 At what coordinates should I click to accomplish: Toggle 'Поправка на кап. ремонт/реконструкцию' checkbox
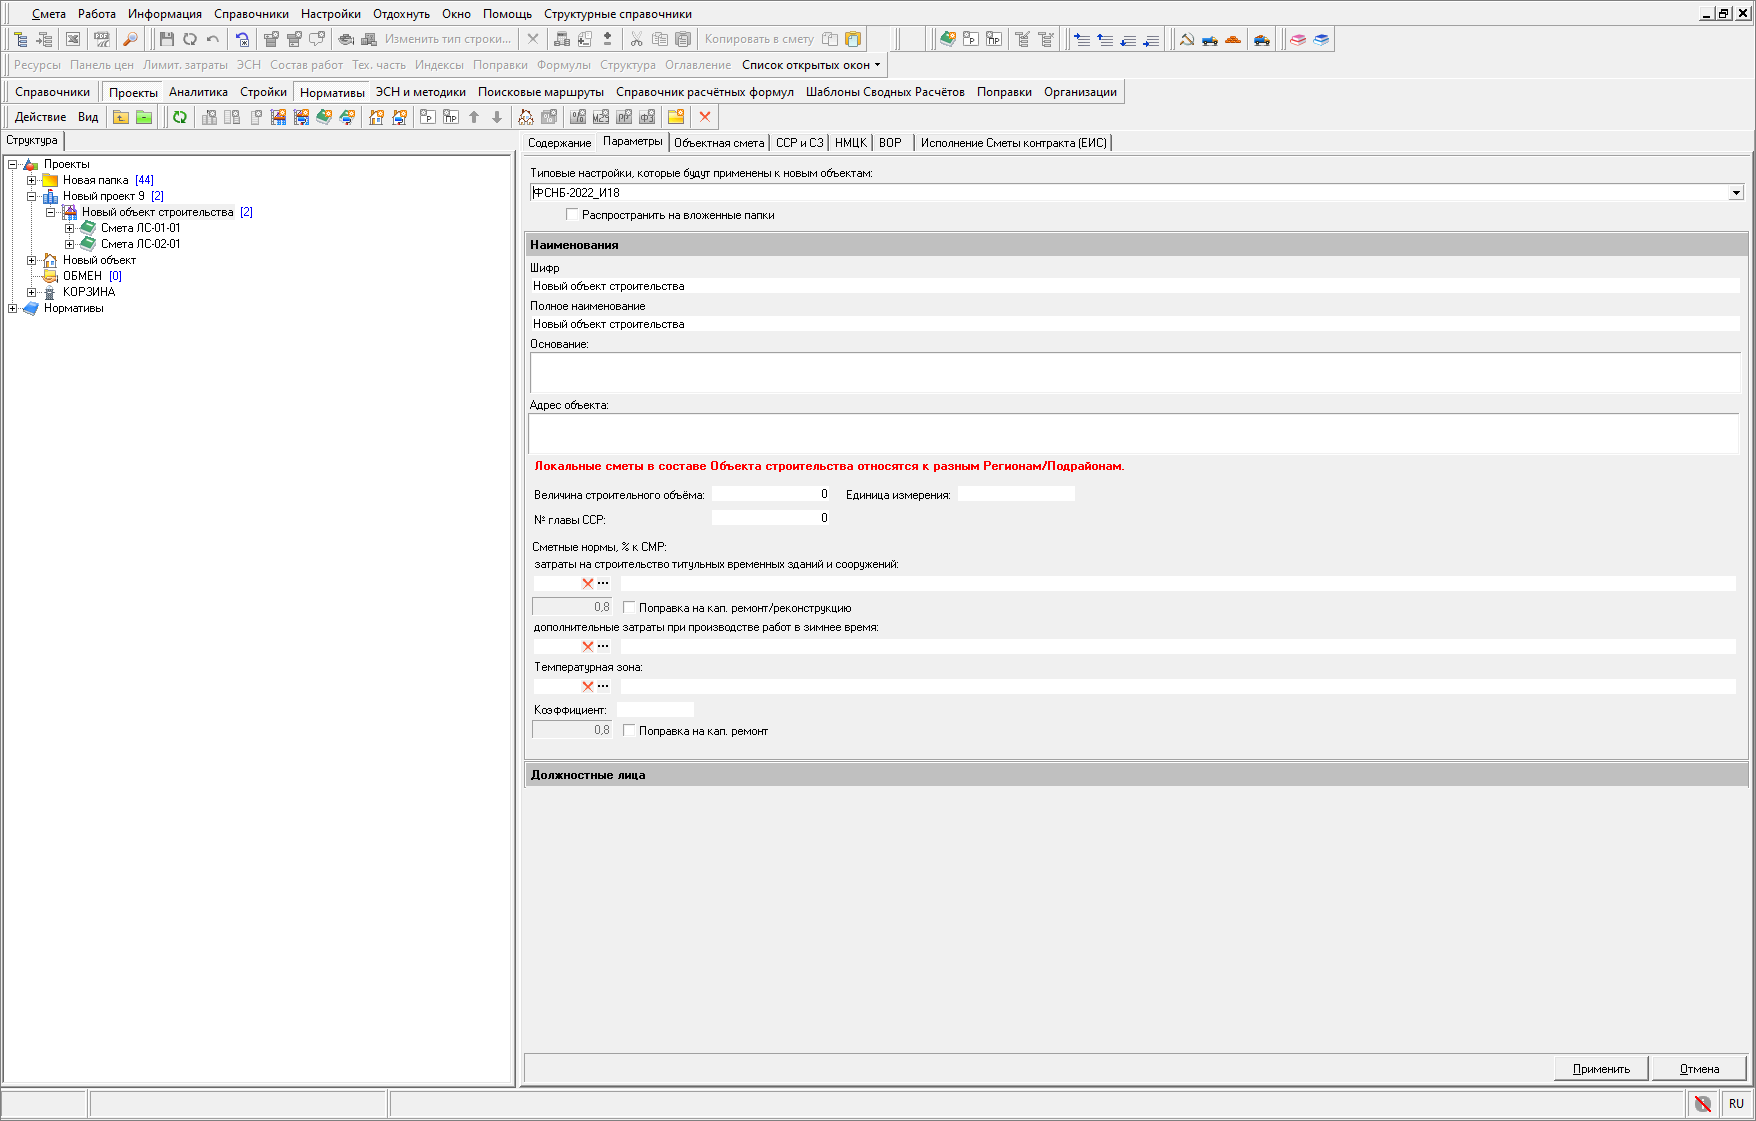629,608
